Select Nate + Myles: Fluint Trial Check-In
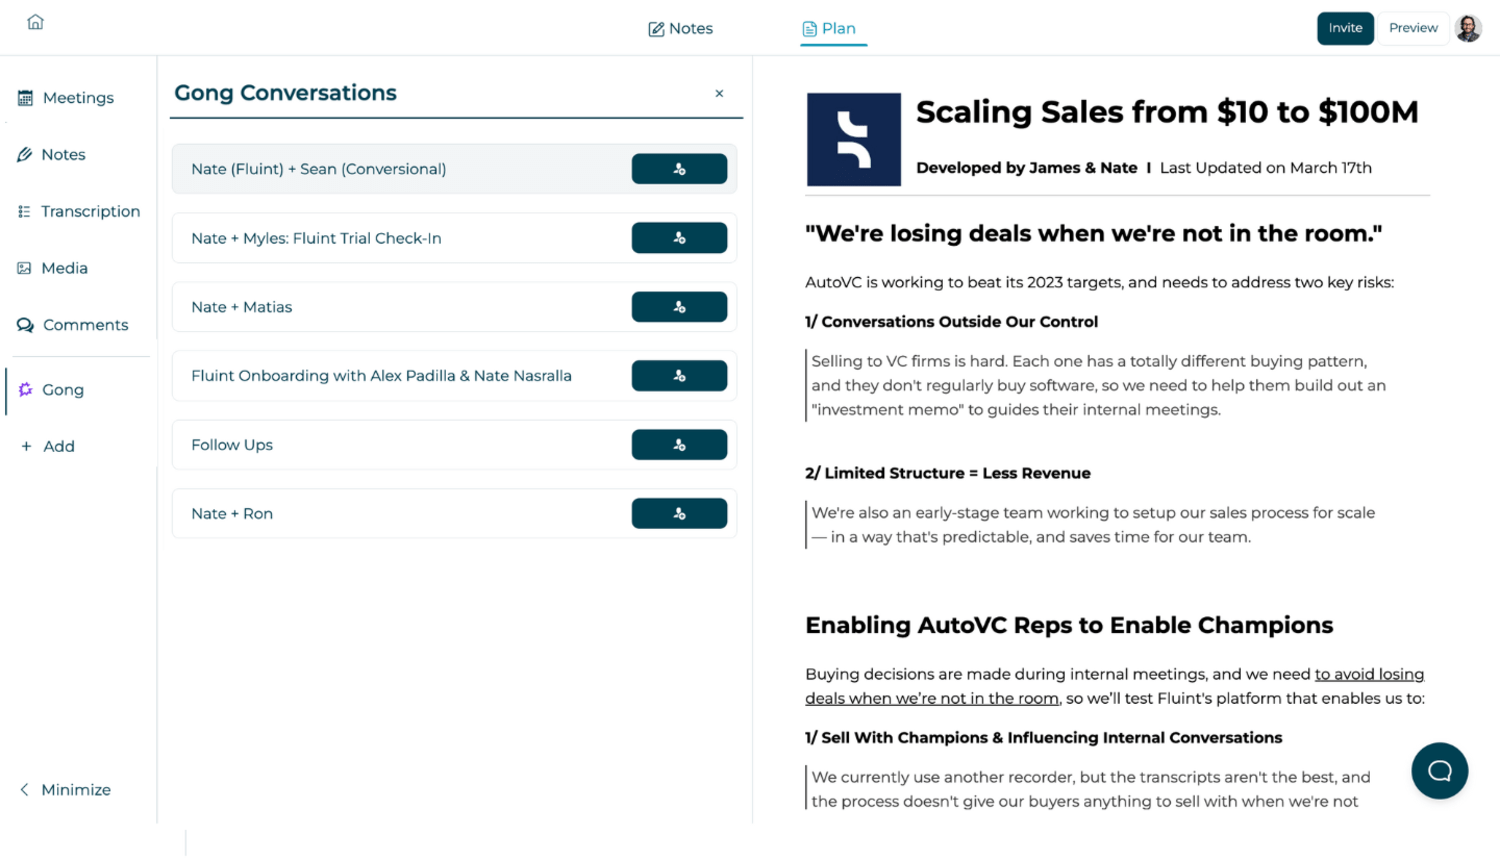The image size is (1500, 860). 316,239
